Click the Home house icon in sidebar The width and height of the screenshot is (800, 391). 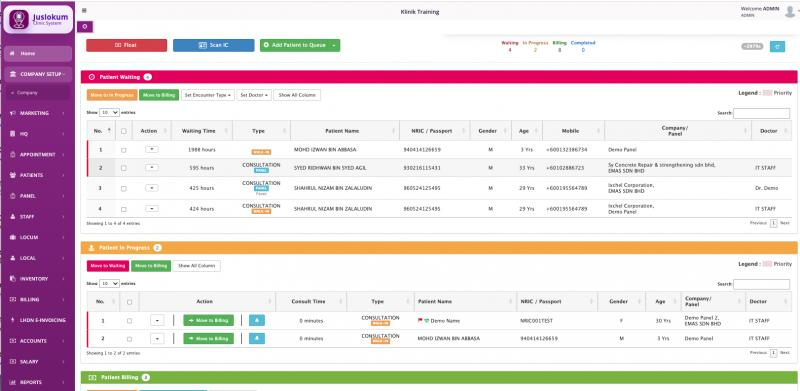tap(13, 54)
